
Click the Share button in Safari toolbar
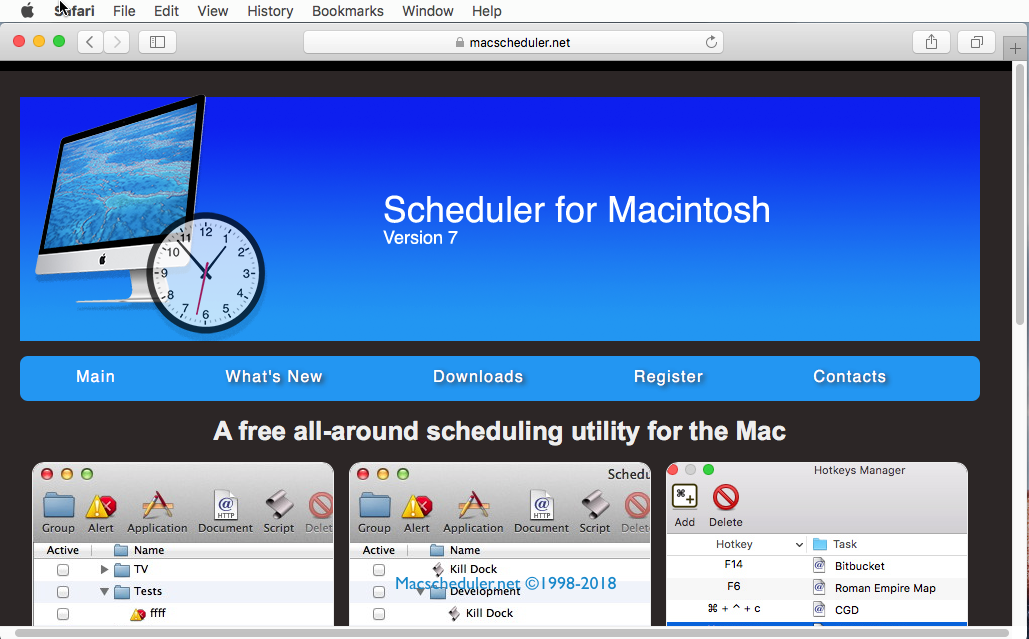point(931,42)
